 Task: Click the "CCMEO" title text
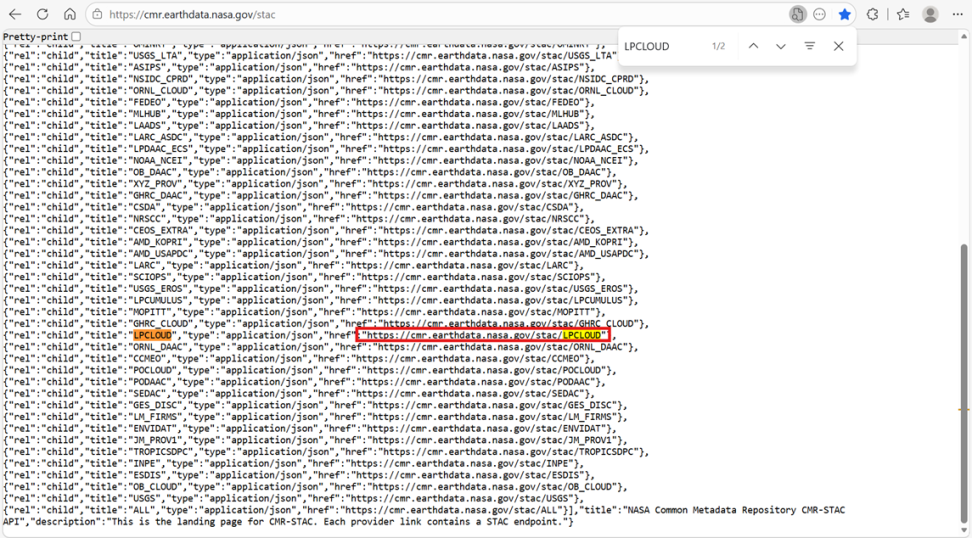(x=148, y=359)
